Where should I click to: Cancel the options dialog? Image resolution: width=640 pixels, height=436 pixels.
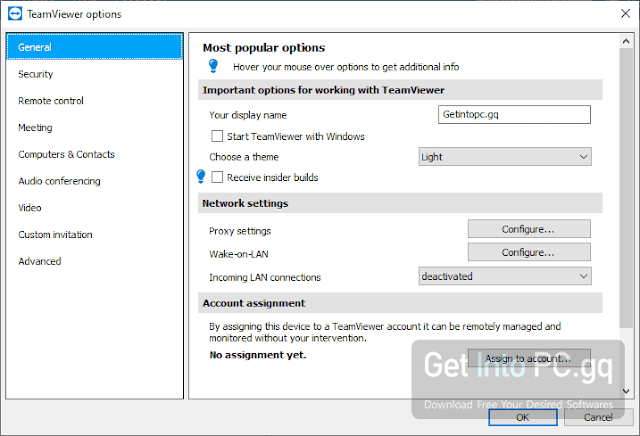(598, 417)
